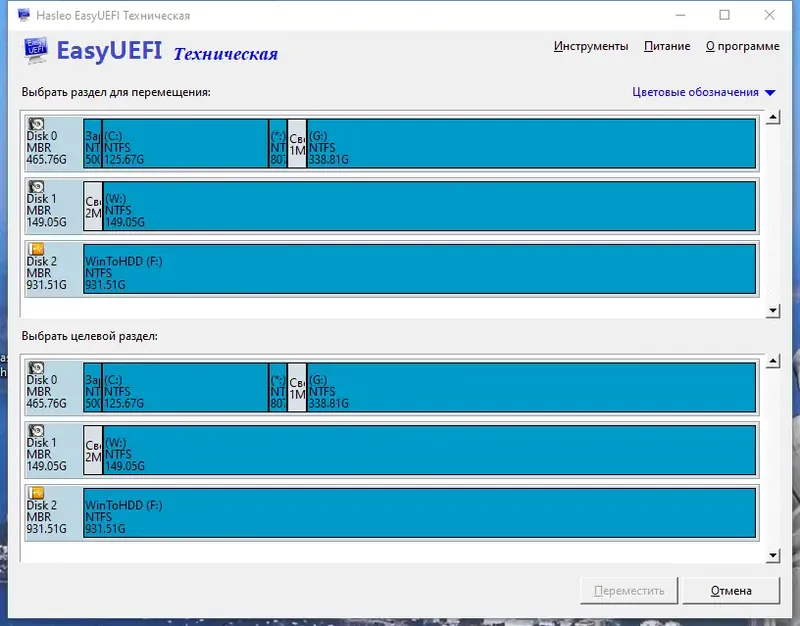Select (W:) 149.05G partition in source list
The width and height of the screenshot is (800, 626).
point(429,206)
